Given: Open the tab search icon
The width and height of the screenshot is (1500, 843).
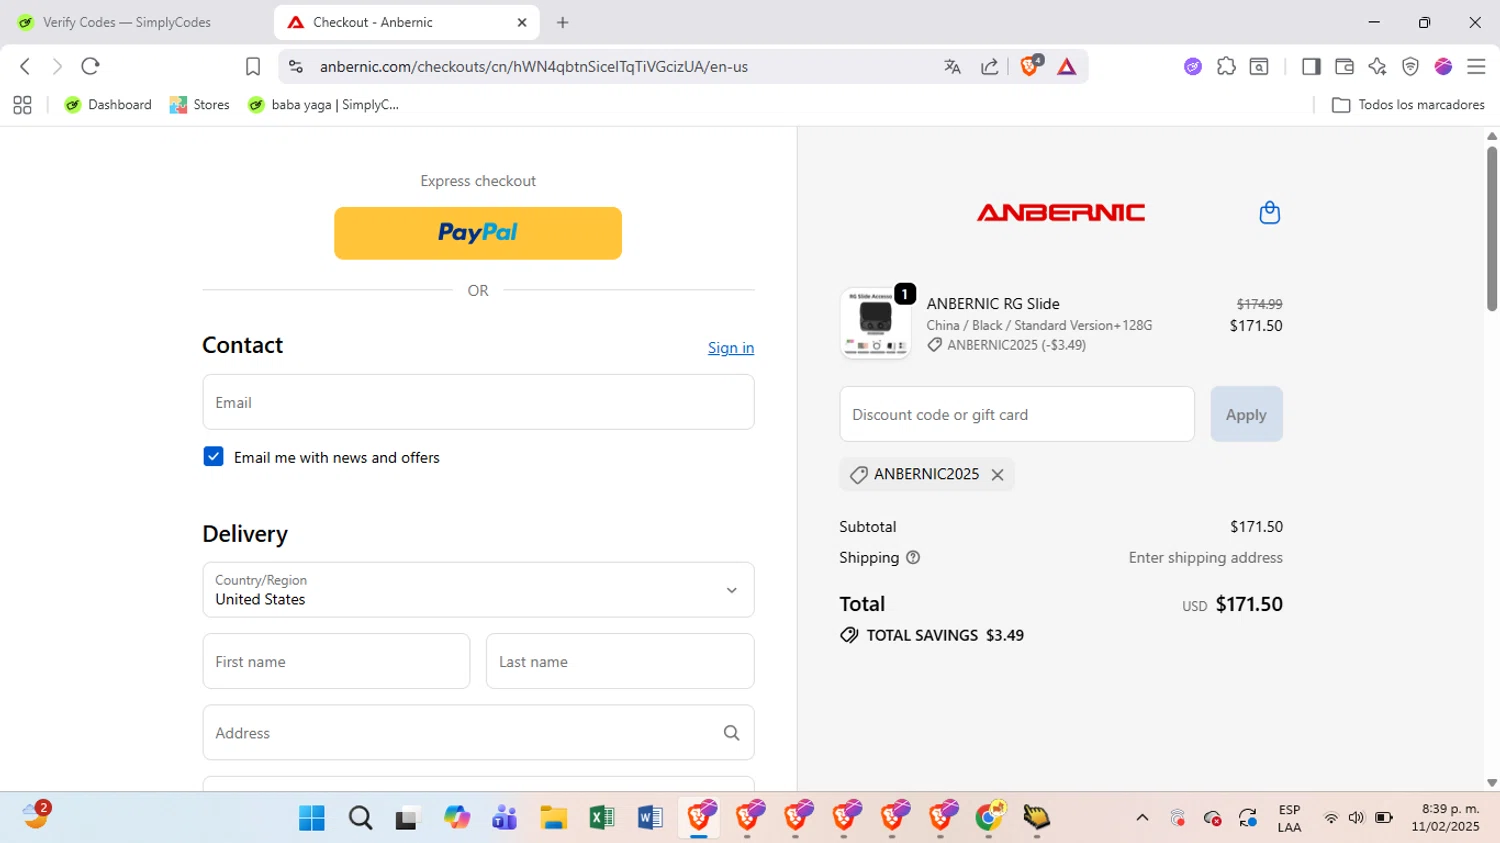Looking at the screenshot, I should (1259, 66).
